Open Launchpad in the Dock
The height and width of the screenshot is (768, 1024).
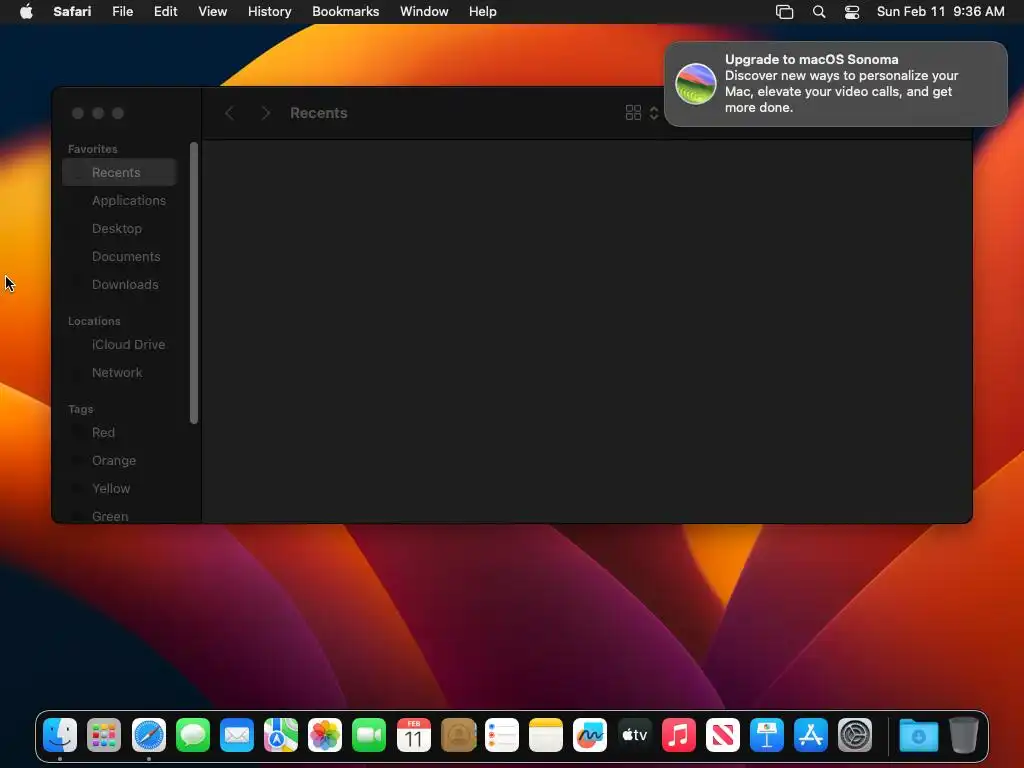click(104, 735)
